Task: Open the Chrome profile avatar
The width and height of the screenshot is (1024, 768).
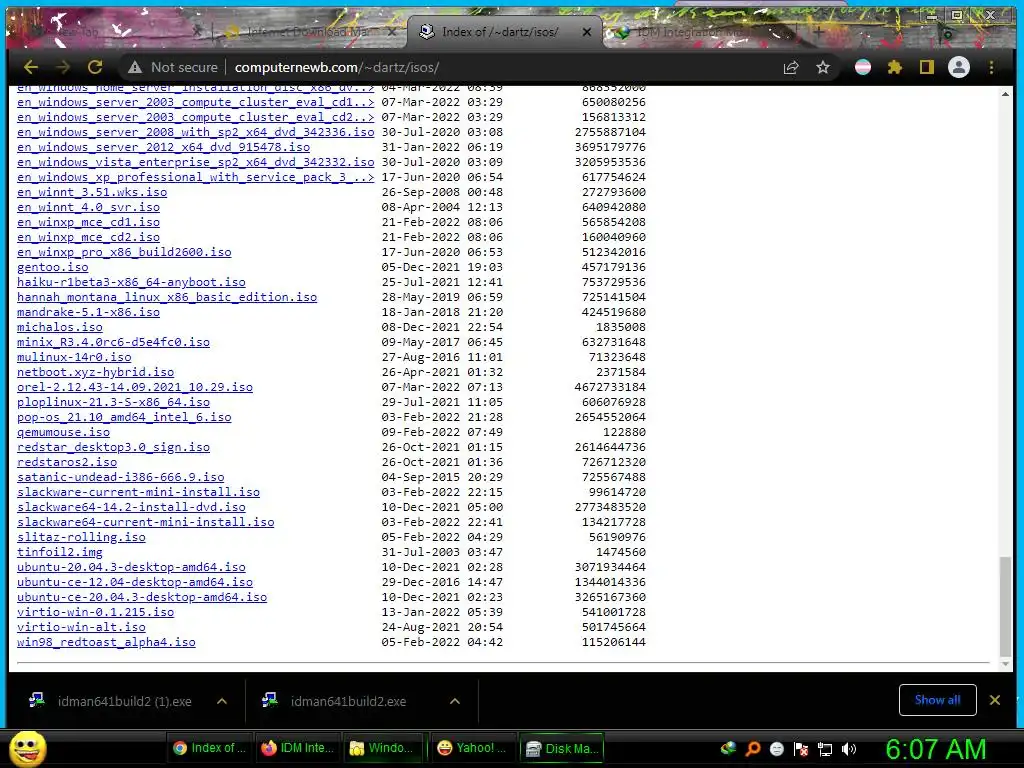Action: point(959,67)
